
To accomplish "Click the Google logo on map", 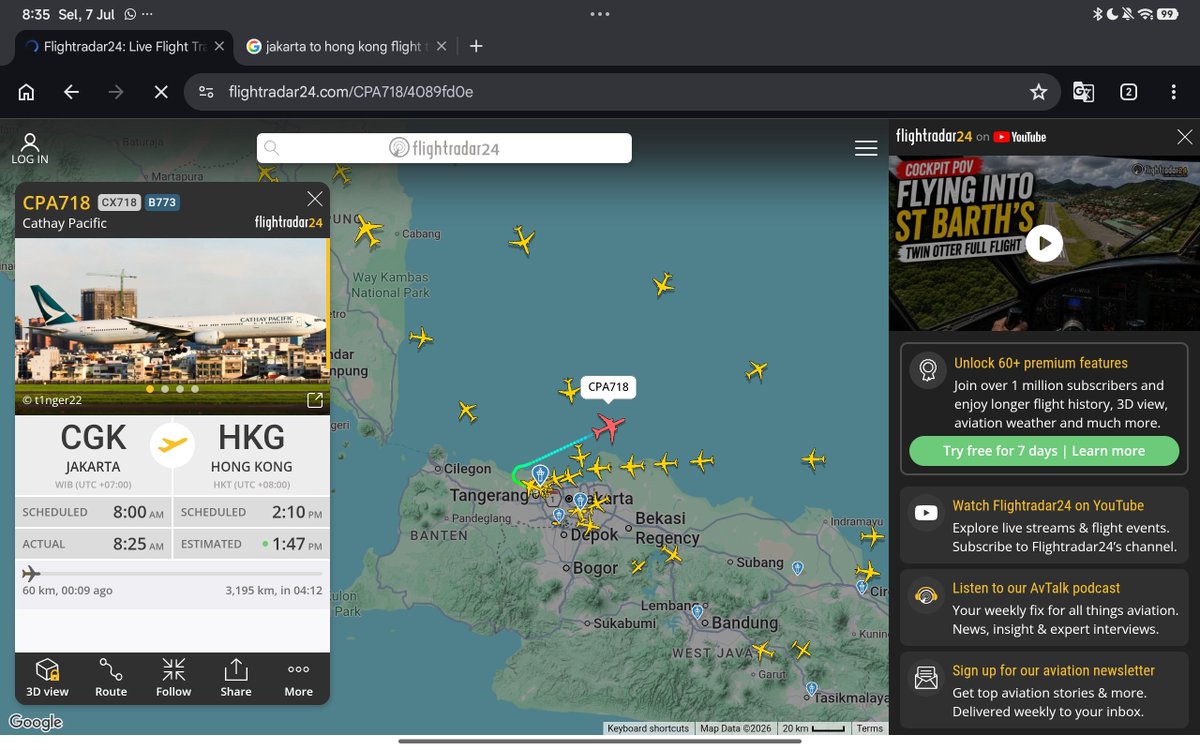I will (x=36, y=722).
